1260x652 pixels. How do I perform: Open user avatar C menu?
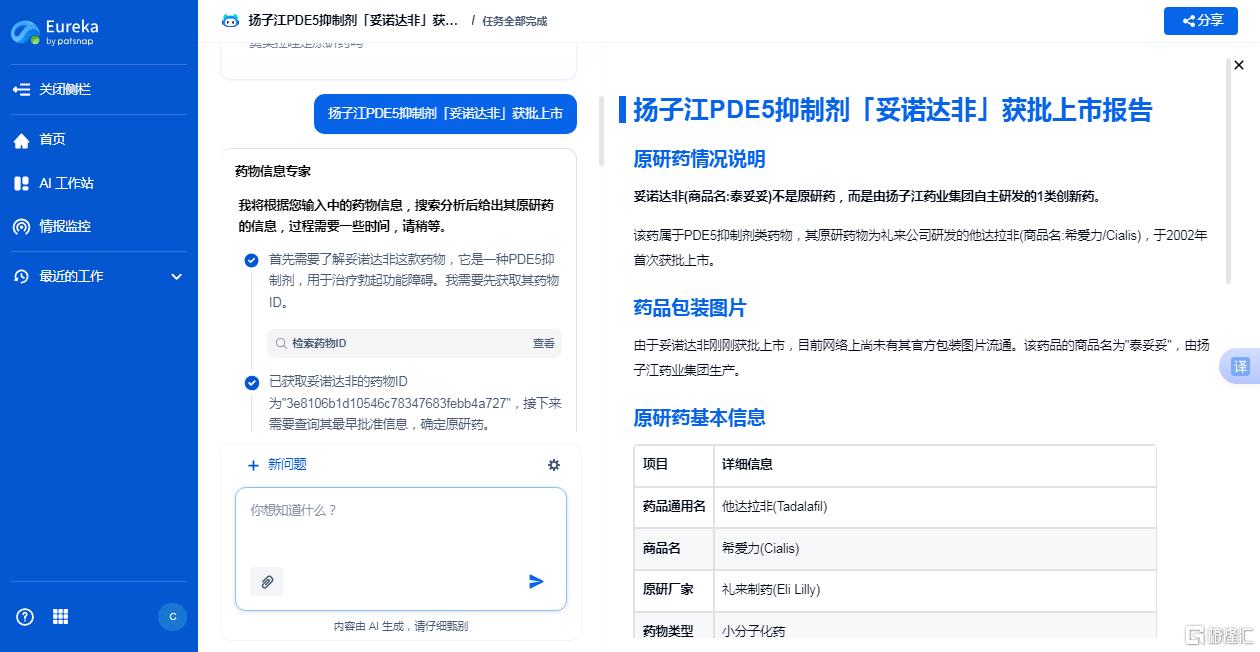click(172, 616)
